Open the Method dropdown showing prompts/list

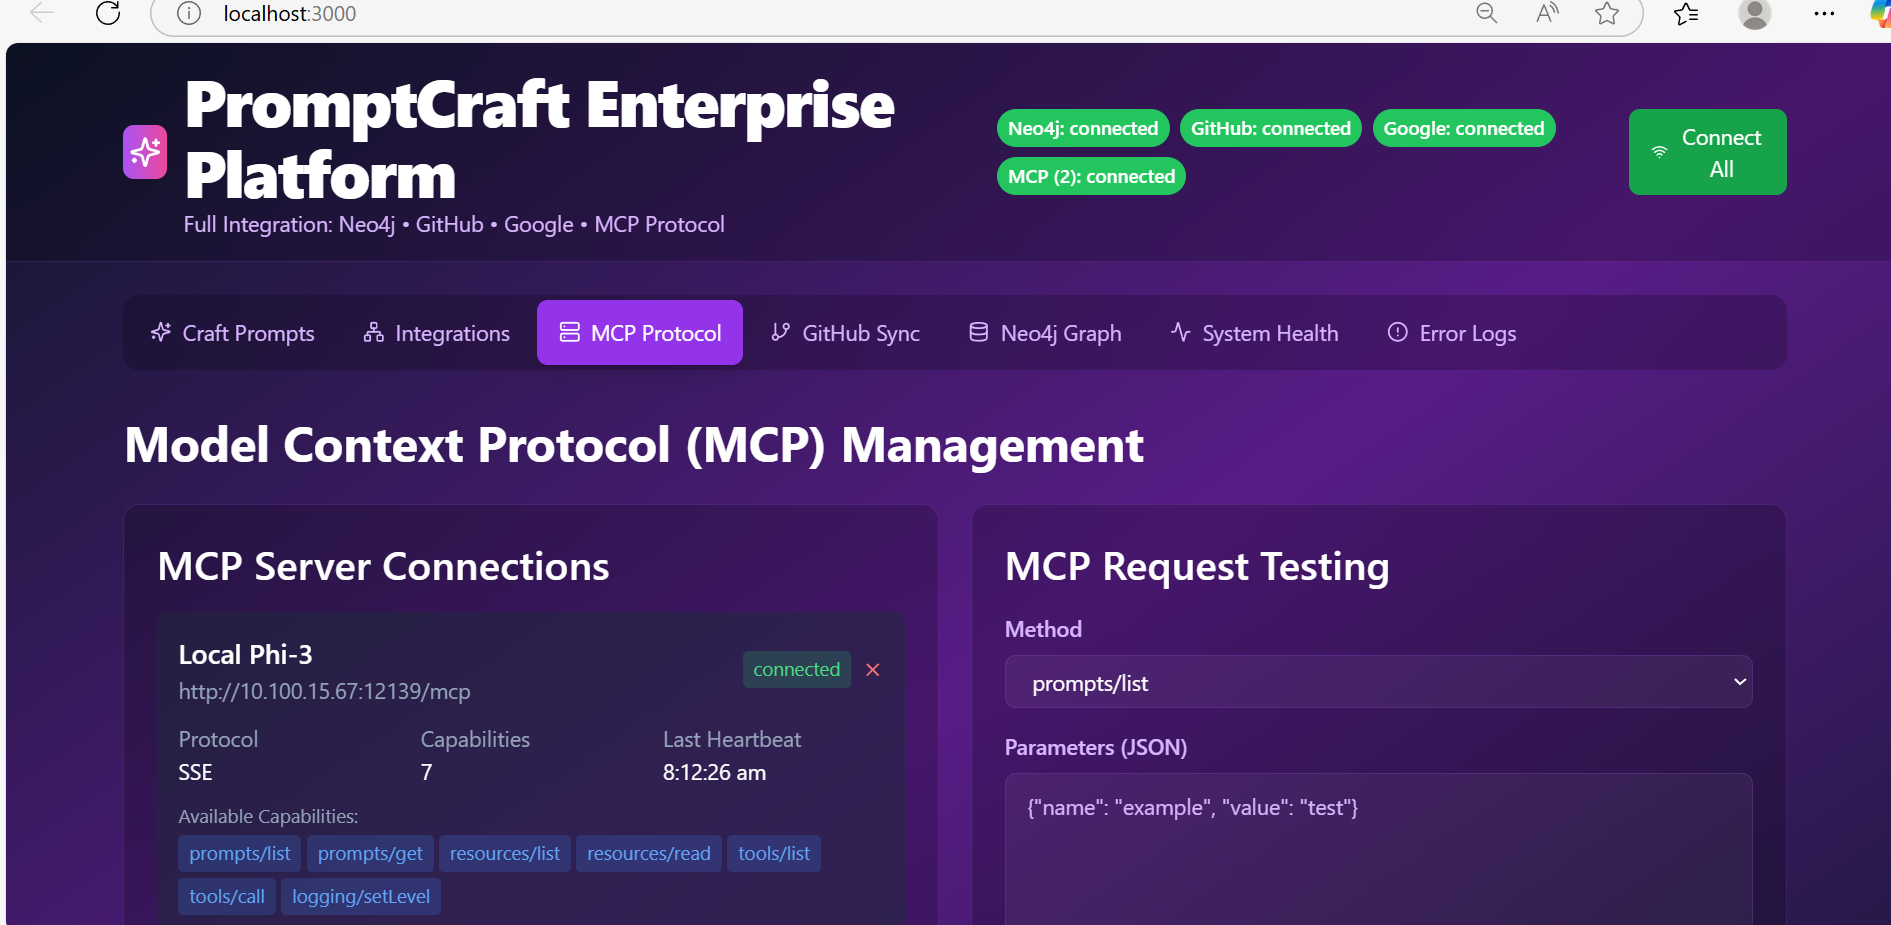[1378, 682]
